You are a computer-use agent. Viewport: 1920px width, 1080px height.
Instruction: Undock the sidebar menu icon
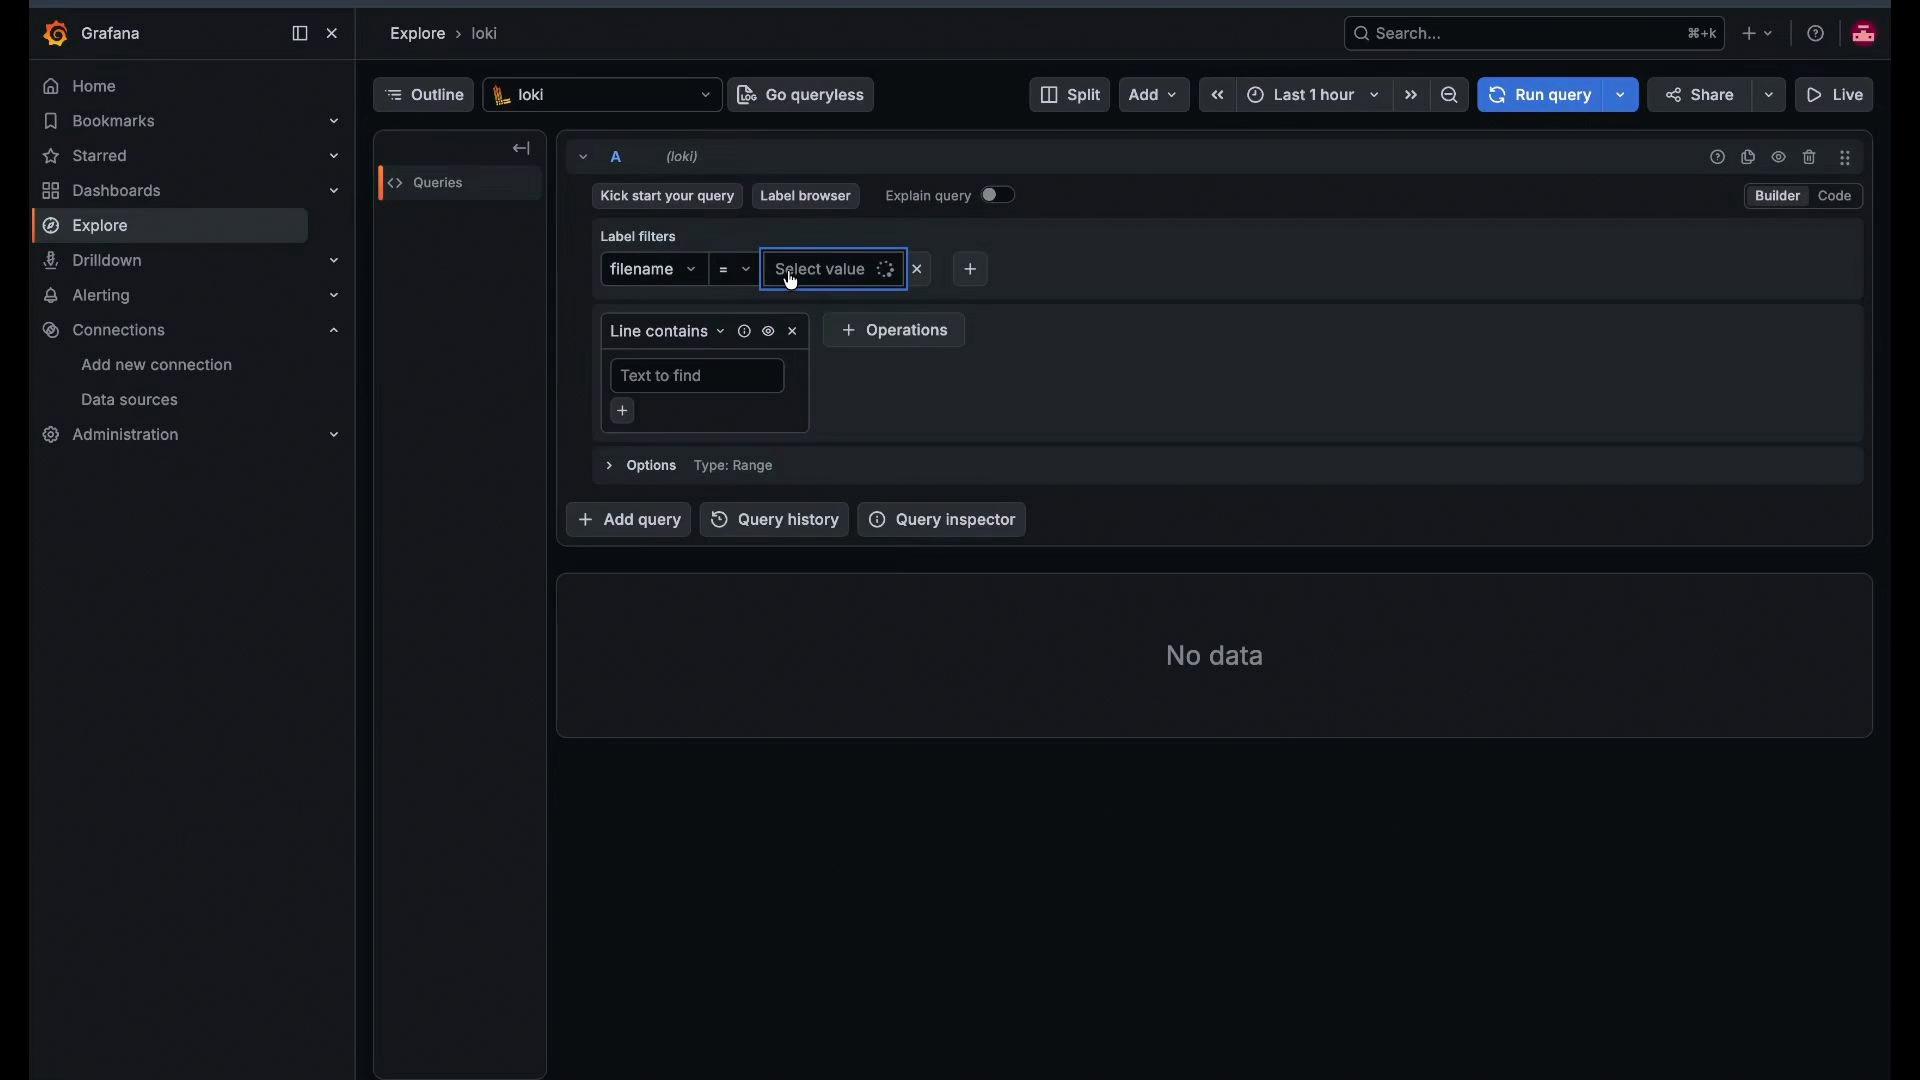(300, 34)
